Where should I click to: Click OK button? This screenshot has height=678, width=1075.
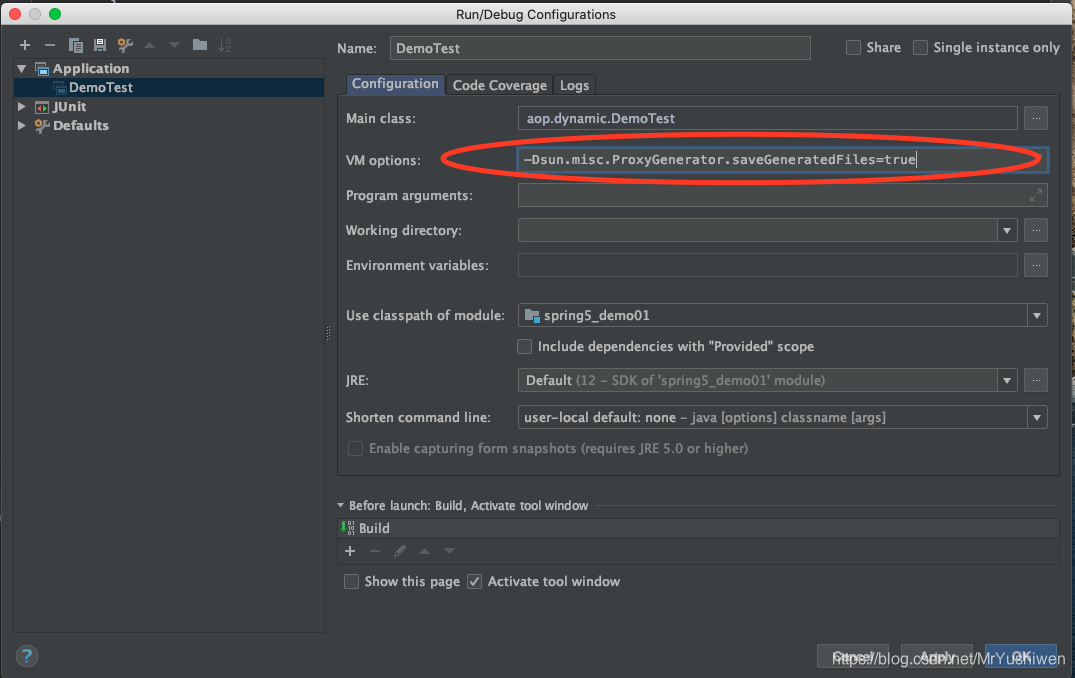click(x=1021, y=656)
